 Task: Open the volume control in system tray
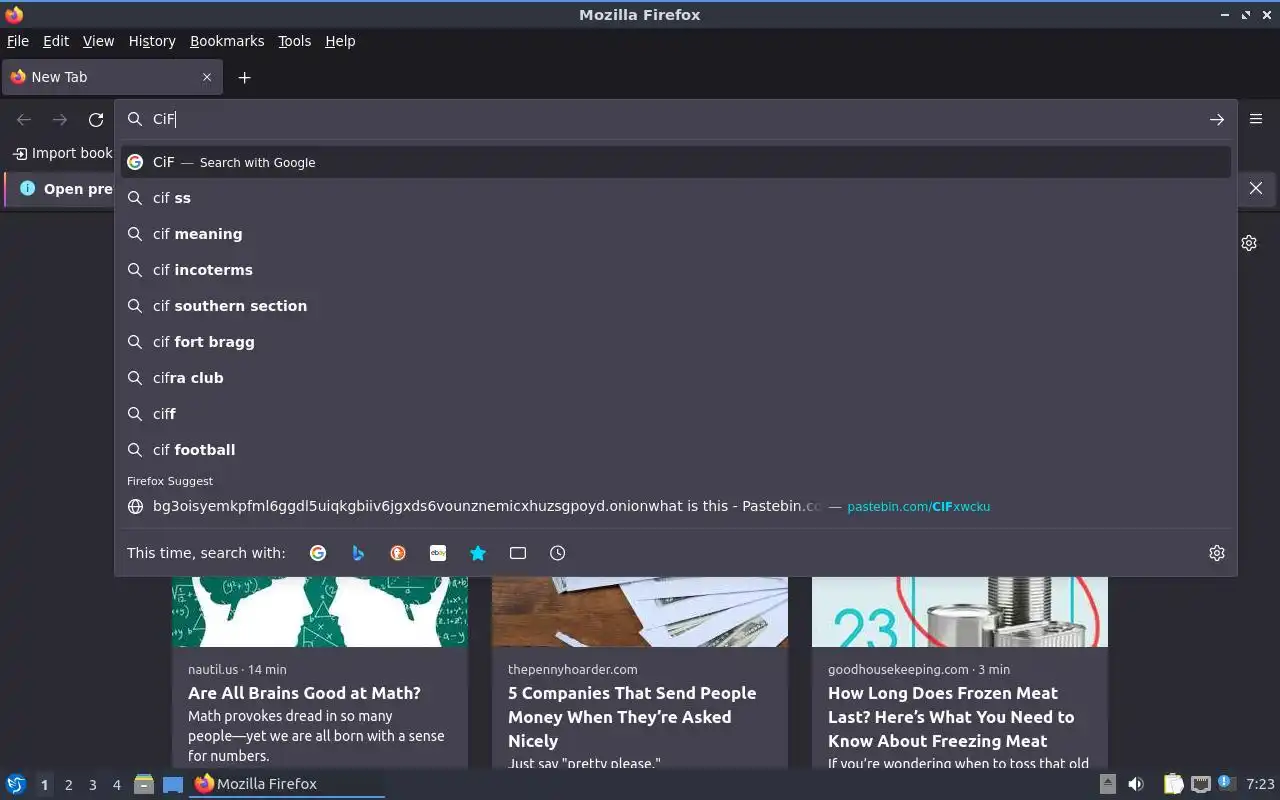[1136, 784]
